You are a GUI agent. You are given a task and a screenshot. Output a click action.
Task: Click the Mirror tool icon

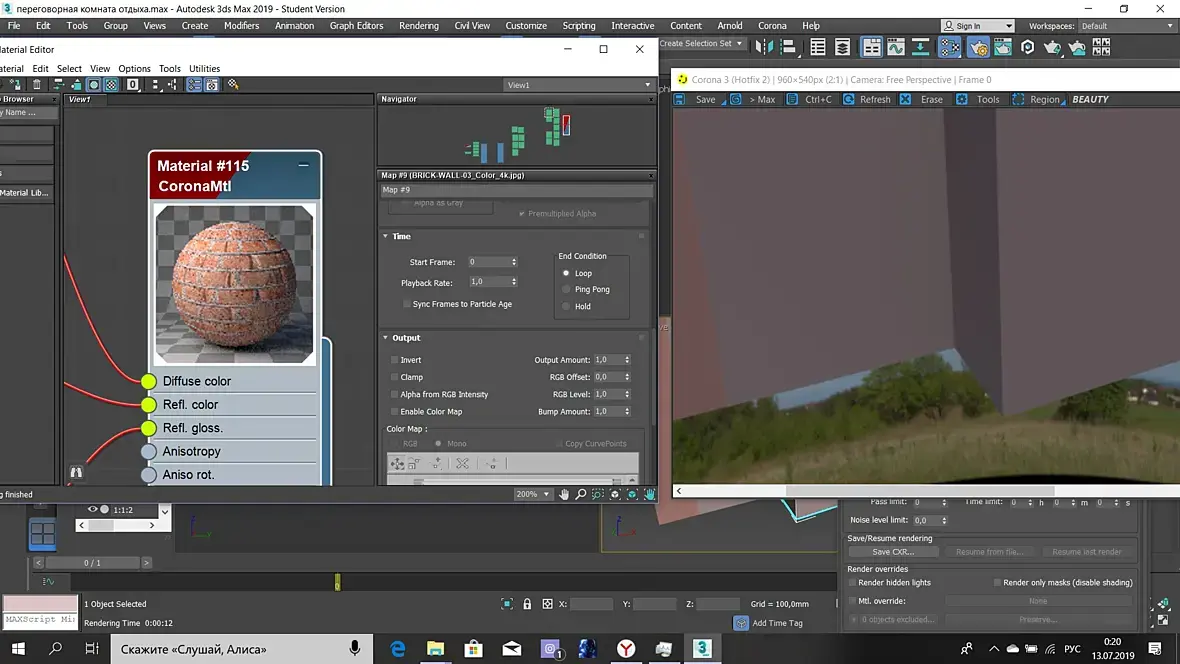pyautogui.click(x=767, y=47)
